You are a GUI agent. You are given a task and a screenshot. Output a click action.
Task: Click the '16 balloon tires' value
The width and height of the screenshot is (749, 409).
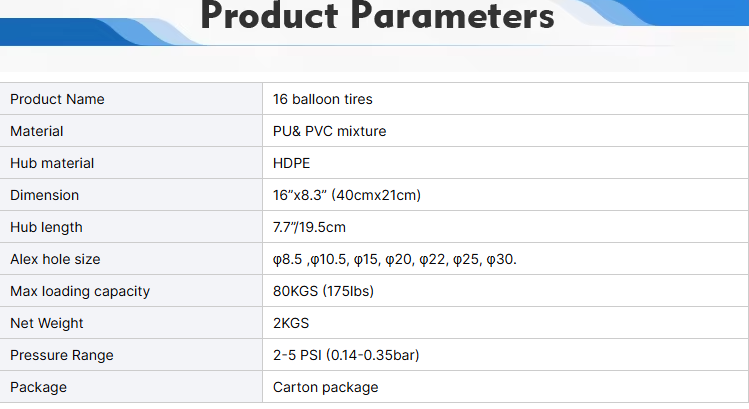point(322,99)
